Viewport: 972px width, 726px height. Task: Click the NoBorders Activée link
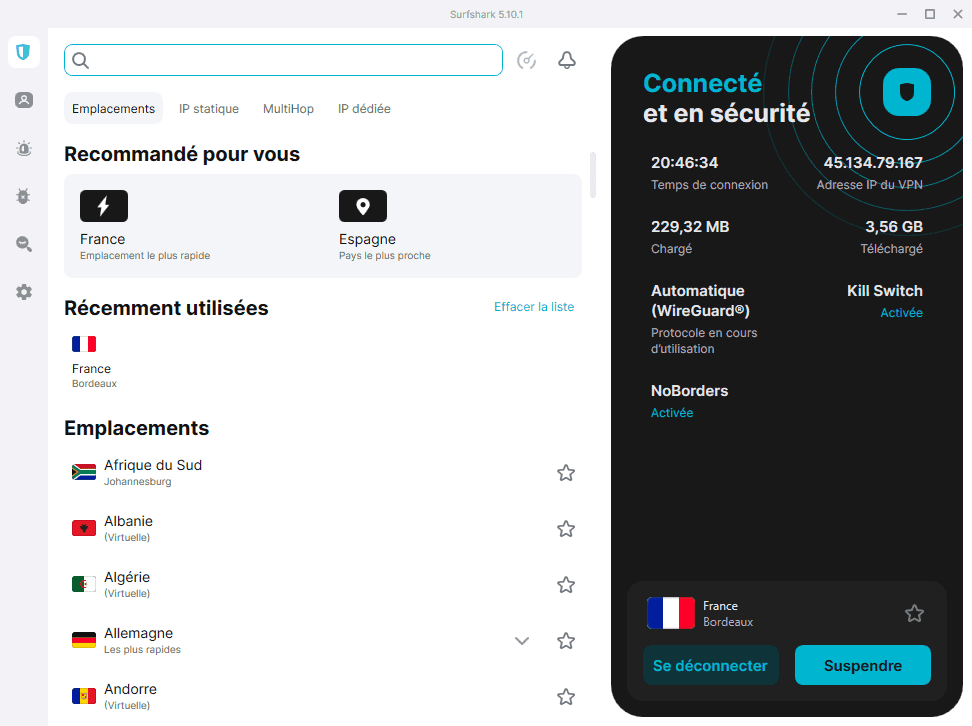click(672, 412)
